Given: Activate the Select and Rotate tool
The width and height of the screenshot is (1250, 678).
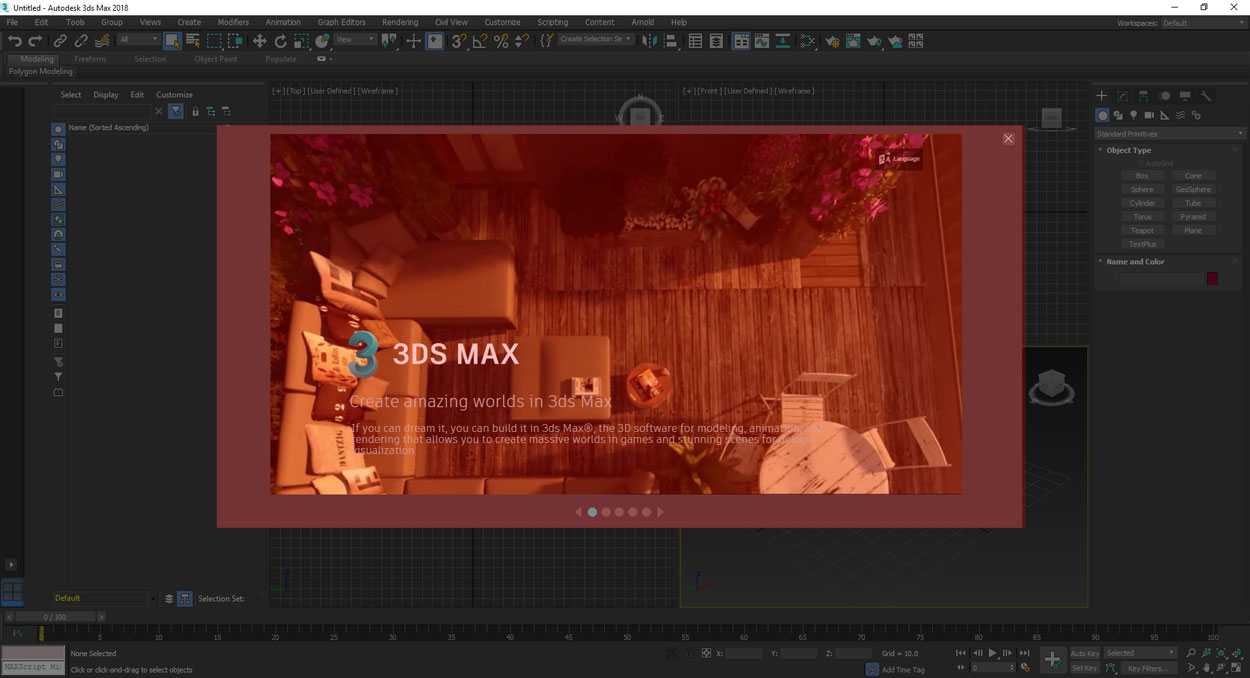Looking at the screenshot, I should click(280, 41).
